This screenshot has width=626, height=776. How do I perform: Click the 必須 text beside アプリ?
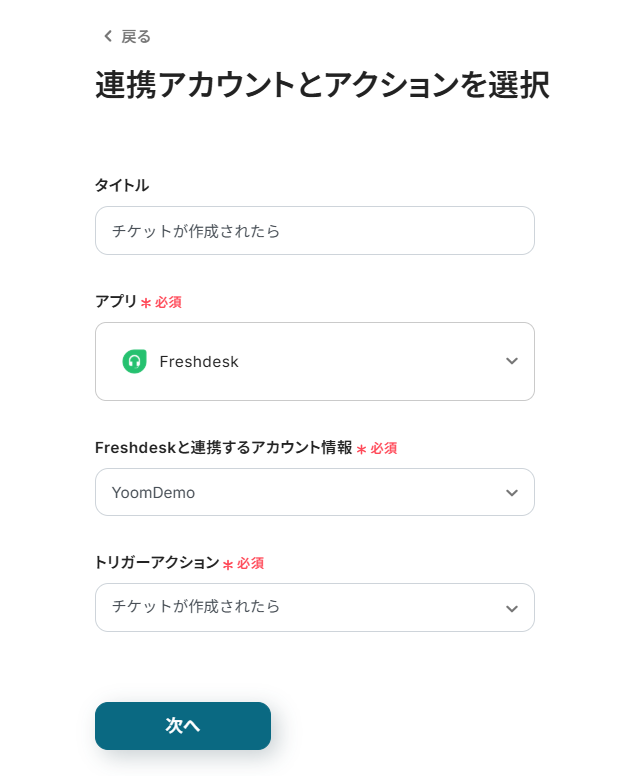point(168,302)
